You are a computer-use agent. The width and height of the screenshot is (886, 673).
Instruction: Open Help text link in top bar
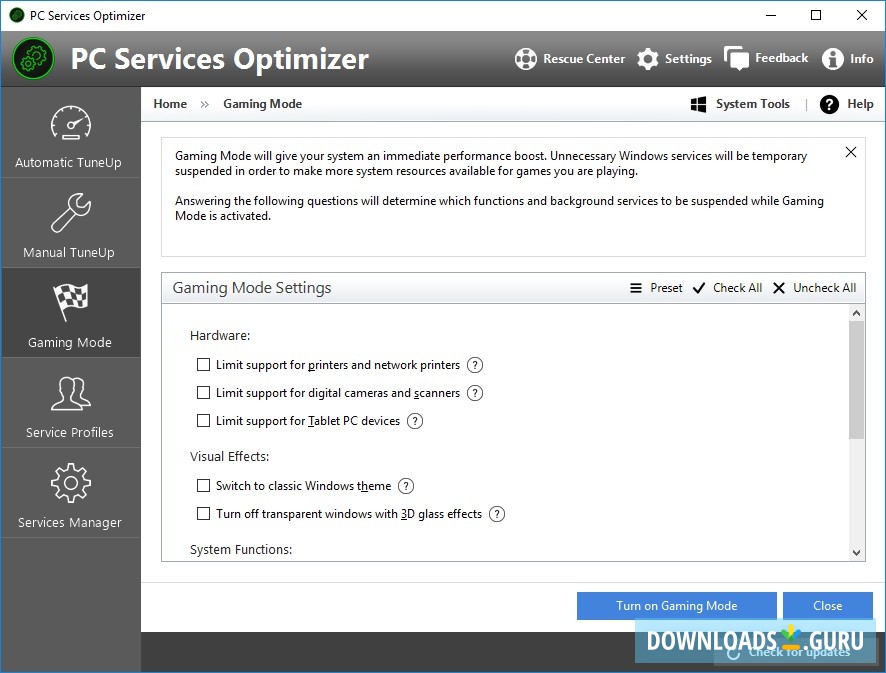coord(860,104)
